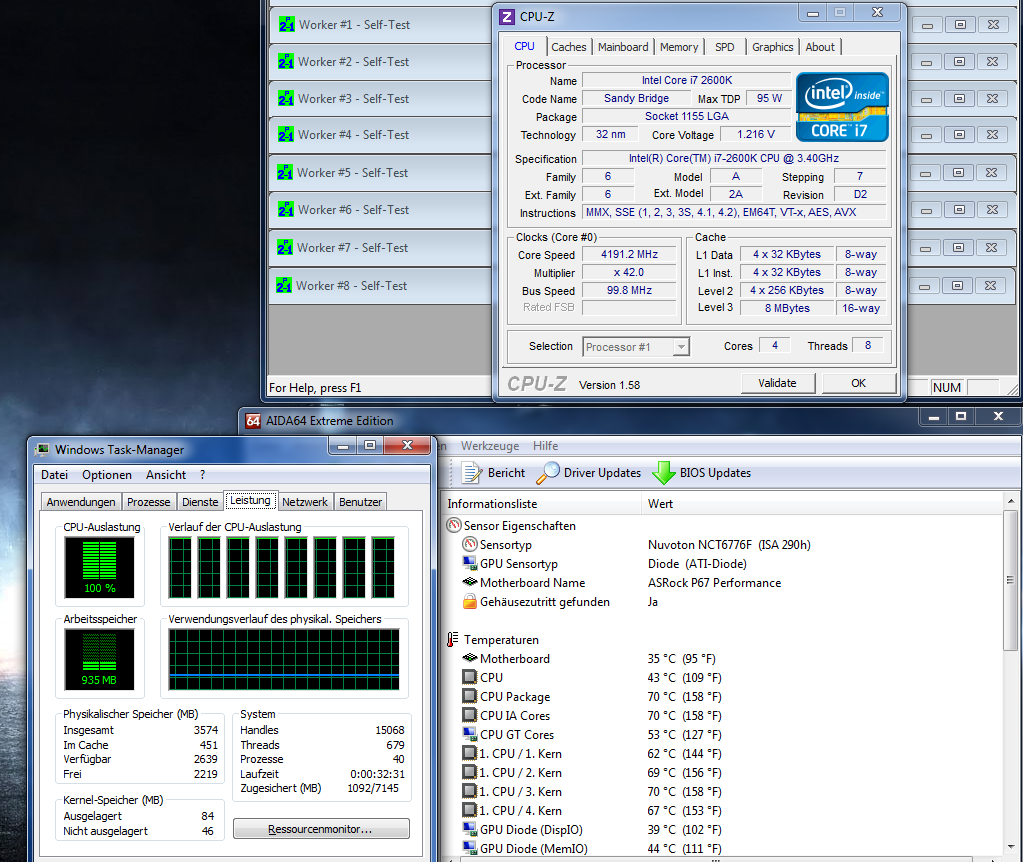Switch to the Prozesse tab

149,502
